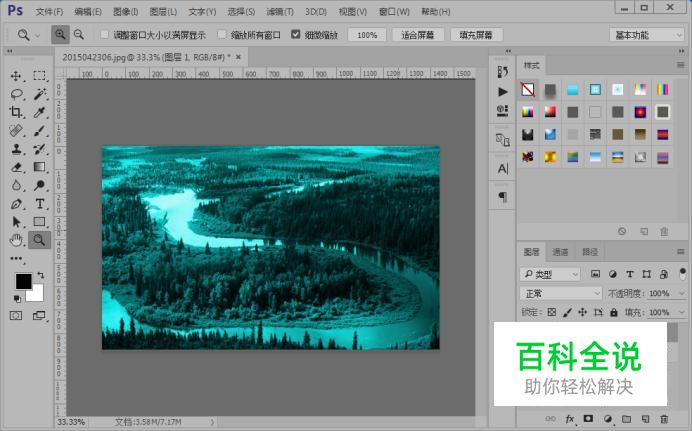Select the Clone Stamp tool
The width and height of the screenshot is (692, 431).
(16, 149)
